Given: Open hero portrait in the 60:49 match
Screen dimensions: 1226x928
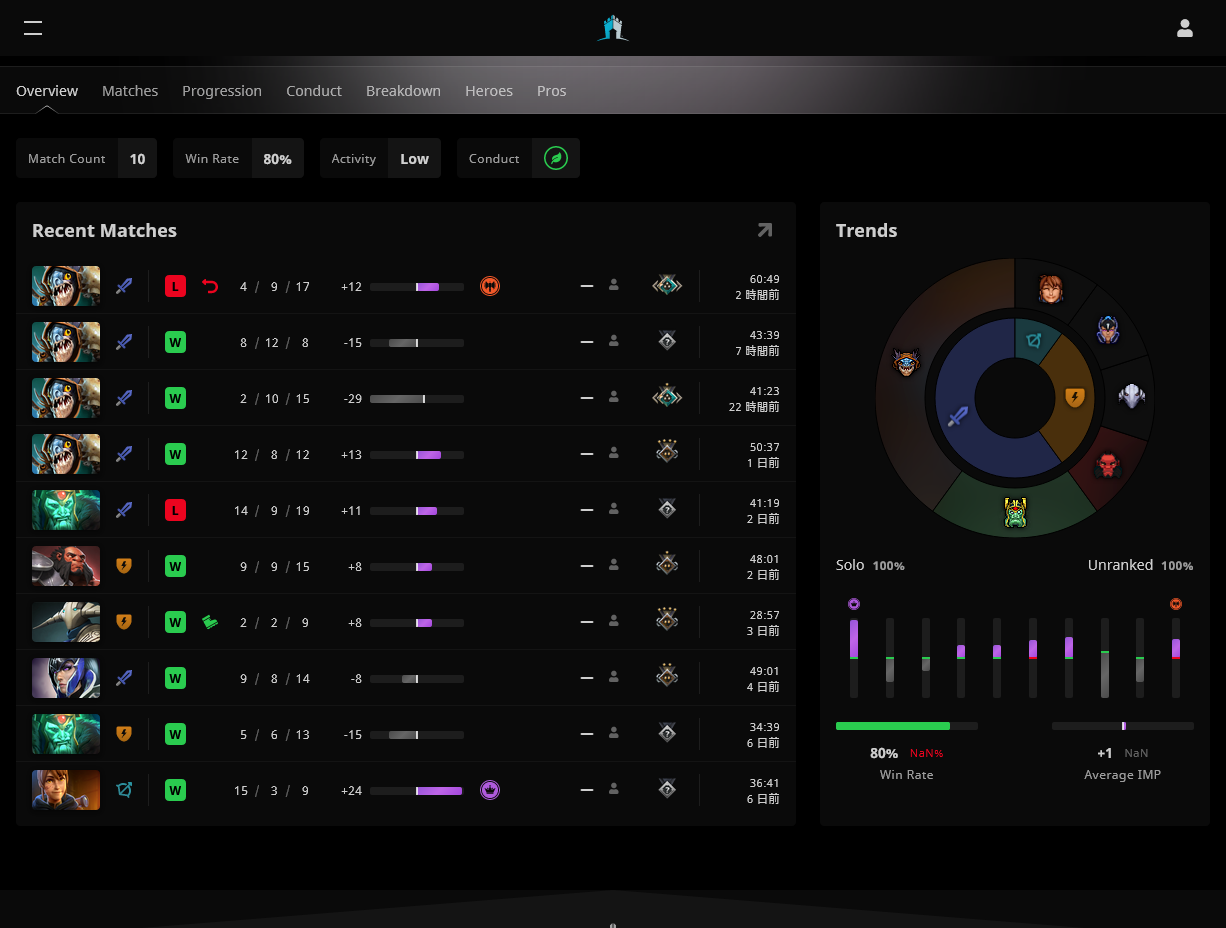Looking at the screenshot, I should pos(66,286).
